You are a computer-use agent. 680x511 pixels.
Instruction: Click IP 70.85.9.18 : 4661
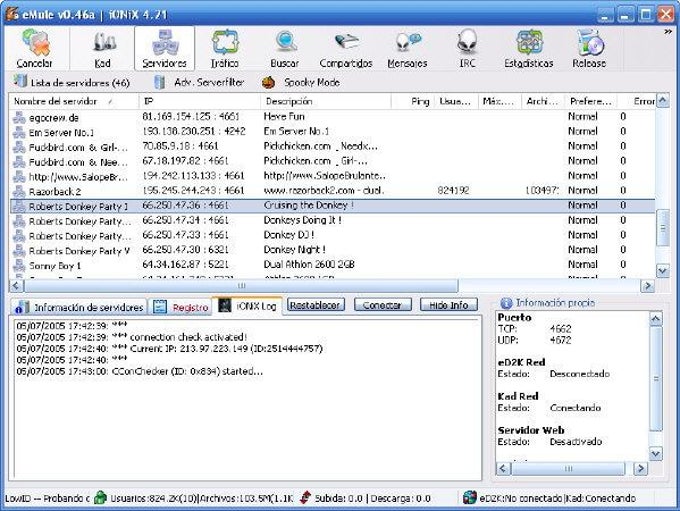(x=180, y=146)
